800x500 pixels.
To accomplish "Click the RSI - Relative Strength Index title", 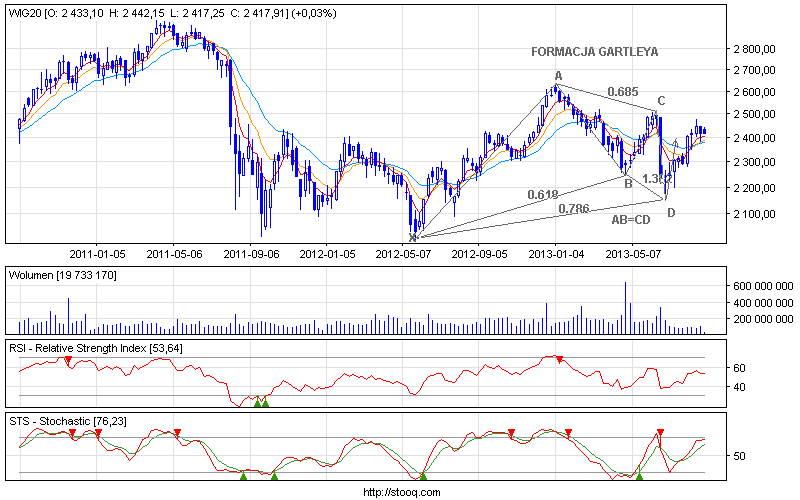I will tap(96, 348).
